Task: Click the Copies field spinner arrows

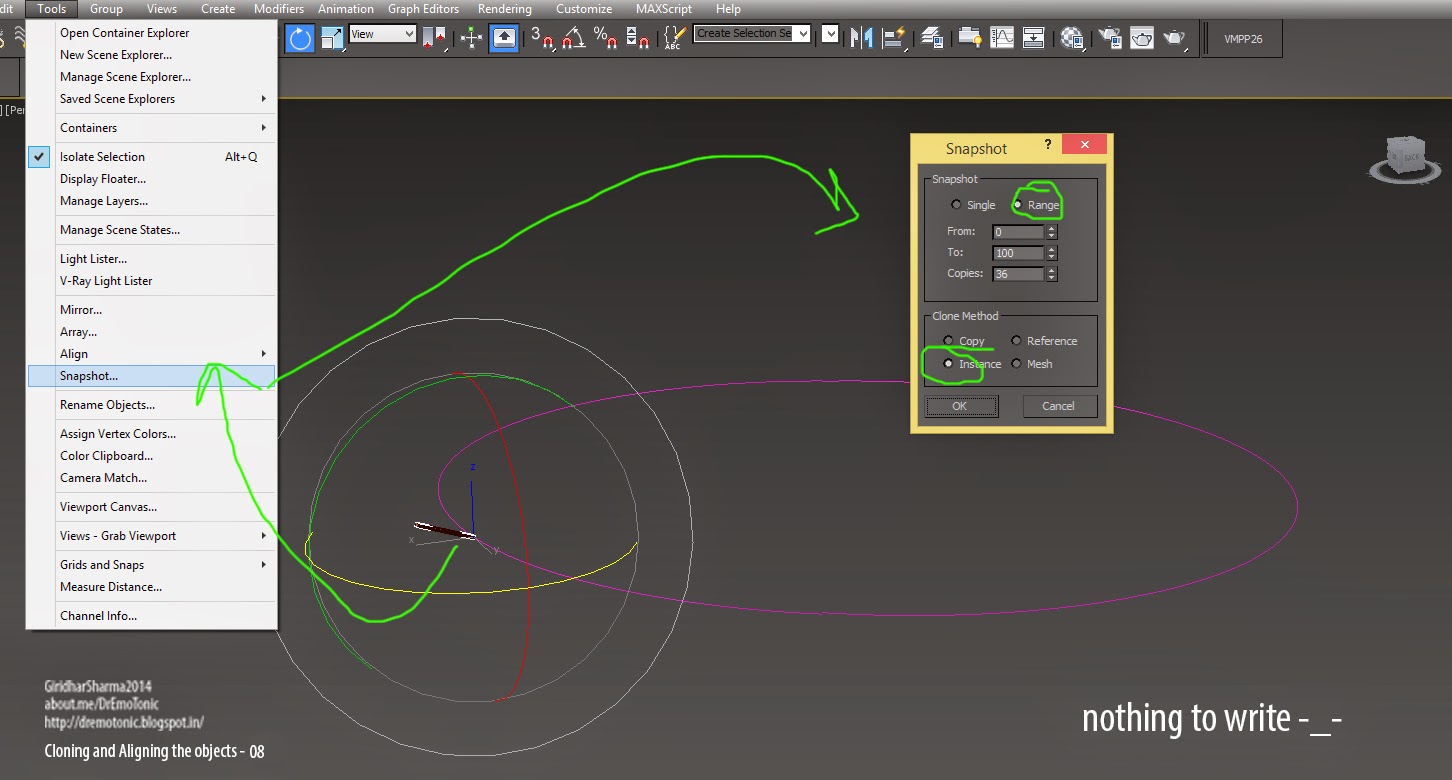Action: pyautogui.click(x=1052, y=274)
